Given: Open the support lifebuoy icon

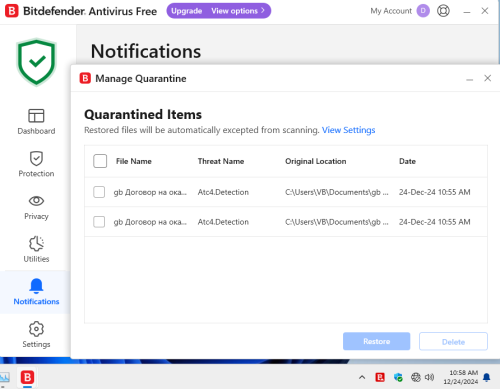Looking at the screenshot, I should tap(443, 11).
